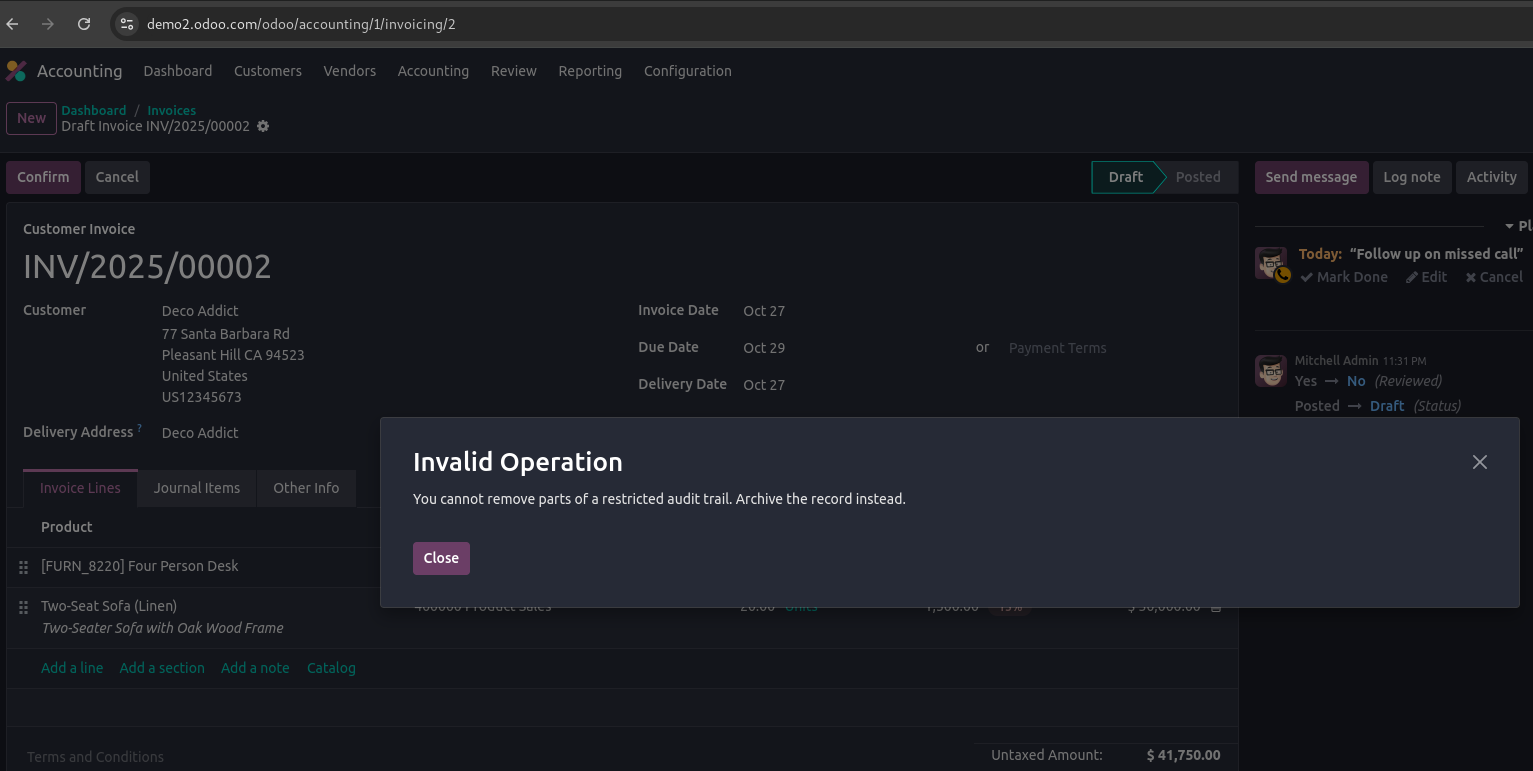Image resolution: width=1533 pixels, height=771 pixels.
Task: Grab the drag handle for Four Person Desk
Action: (x=23, y=567)
